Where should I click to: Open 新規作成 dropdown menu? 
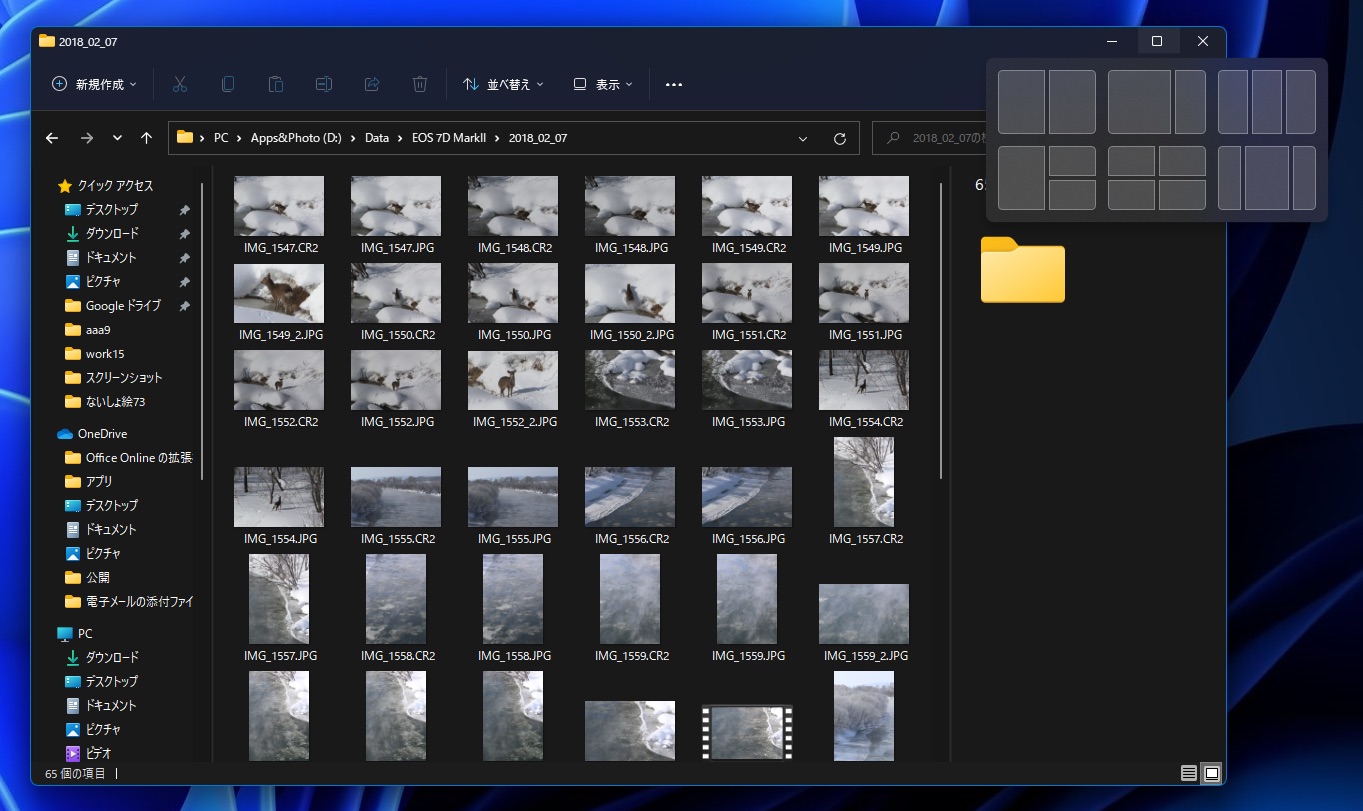94,85
